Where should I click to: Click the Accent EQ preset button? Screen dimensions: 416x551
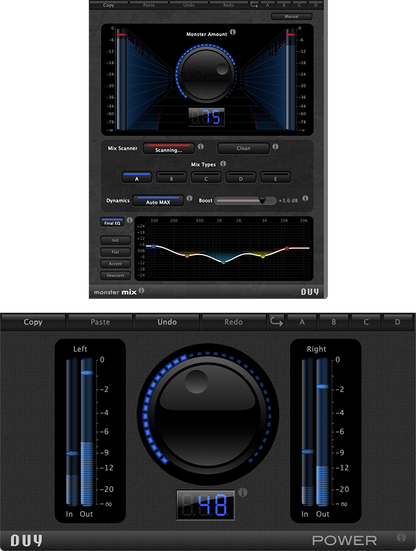point(115,264)
